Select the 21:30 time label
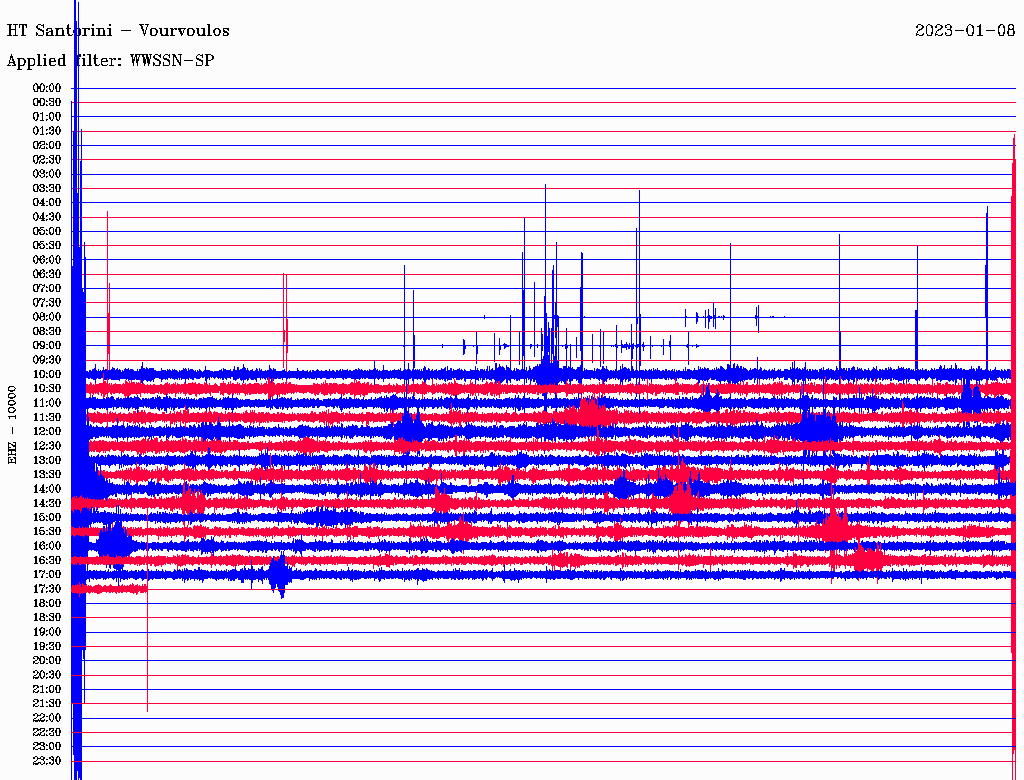This screenshot has width=1024, height=780. click(x=47, y=704)
